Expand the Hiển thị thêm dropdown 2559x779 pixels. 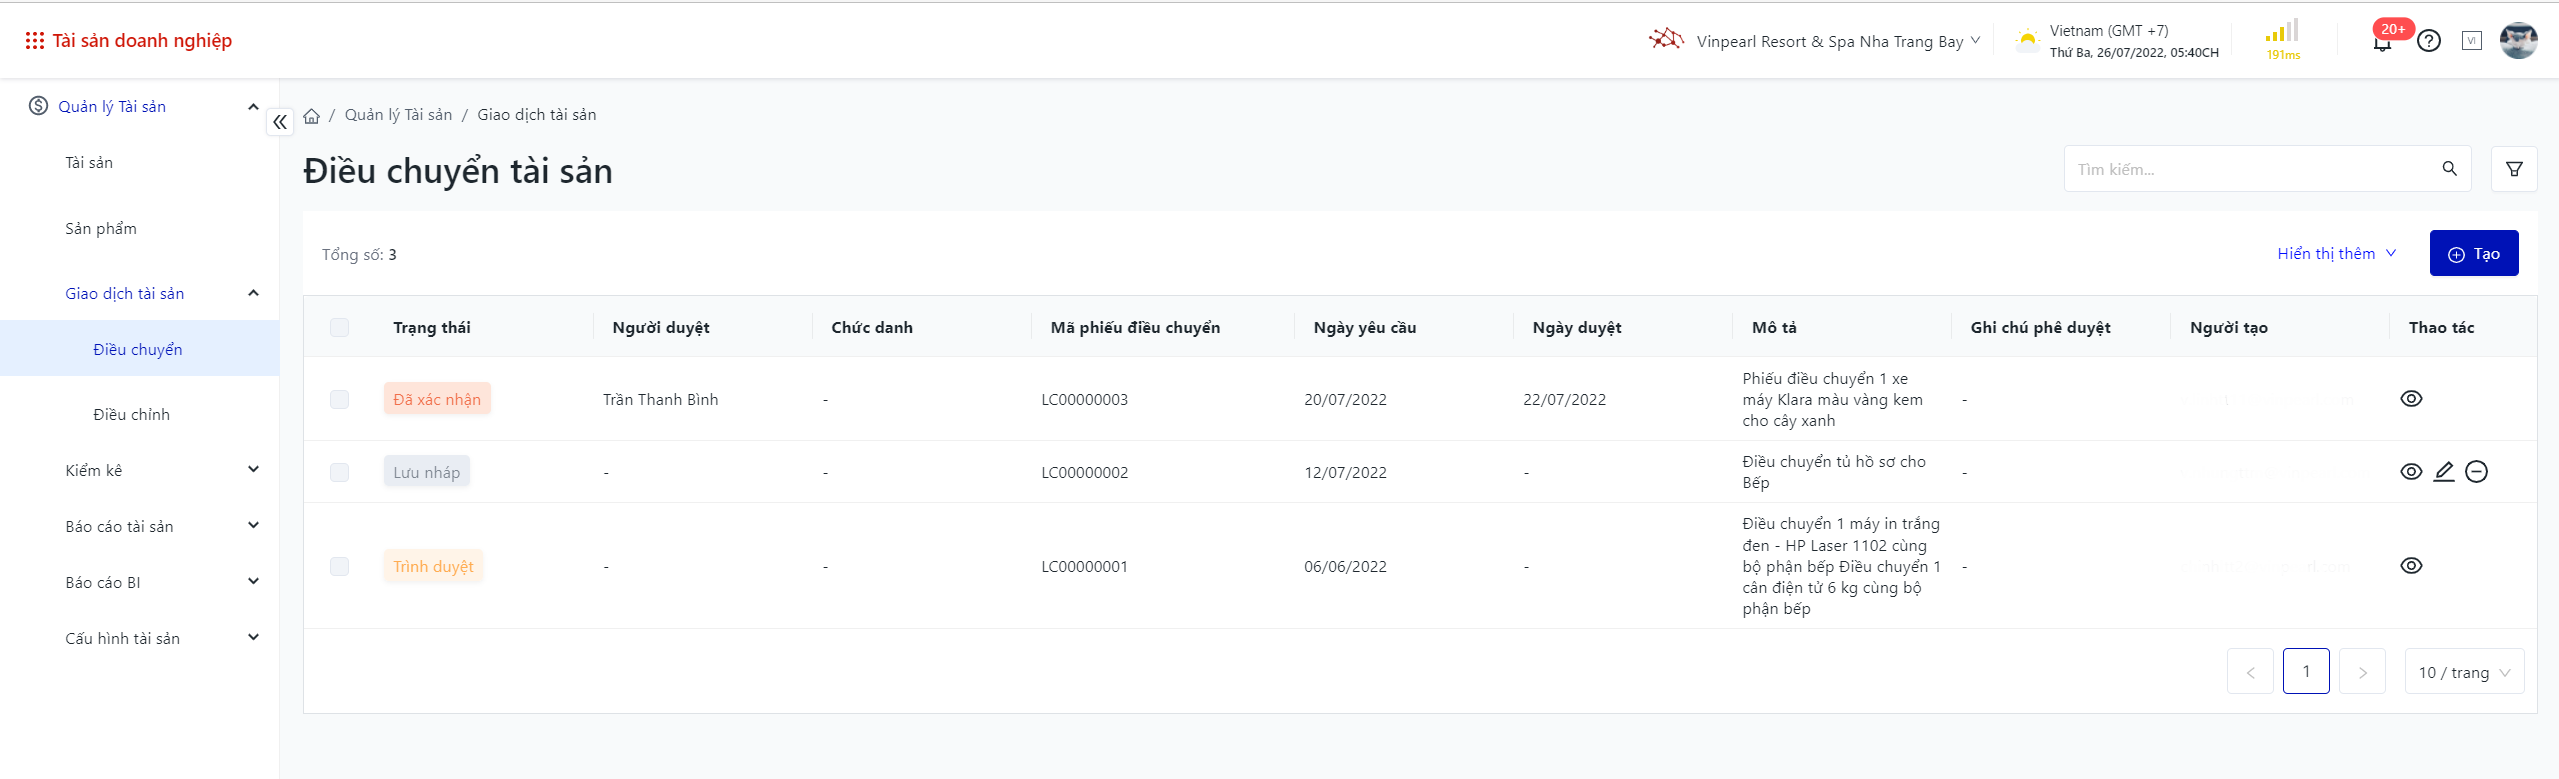2336,254
